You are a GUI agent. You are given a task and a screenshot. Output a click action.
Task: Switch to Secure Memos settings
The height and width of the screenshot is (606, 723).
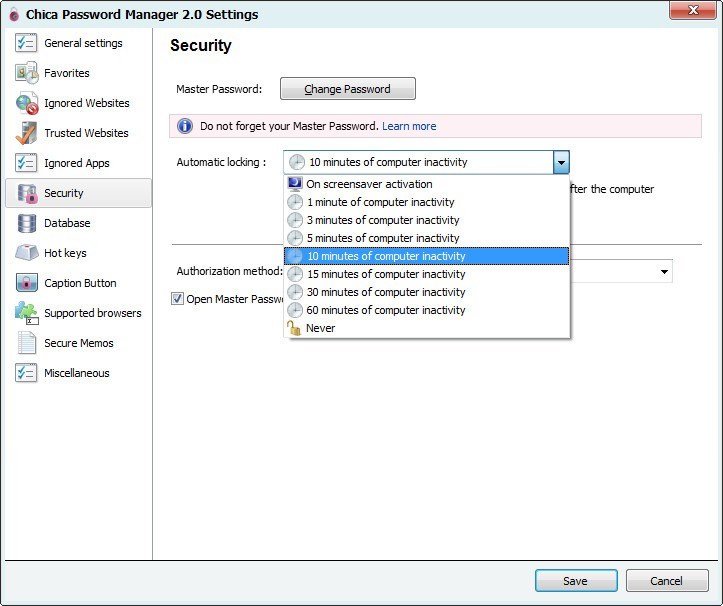(x=79, y=343)
